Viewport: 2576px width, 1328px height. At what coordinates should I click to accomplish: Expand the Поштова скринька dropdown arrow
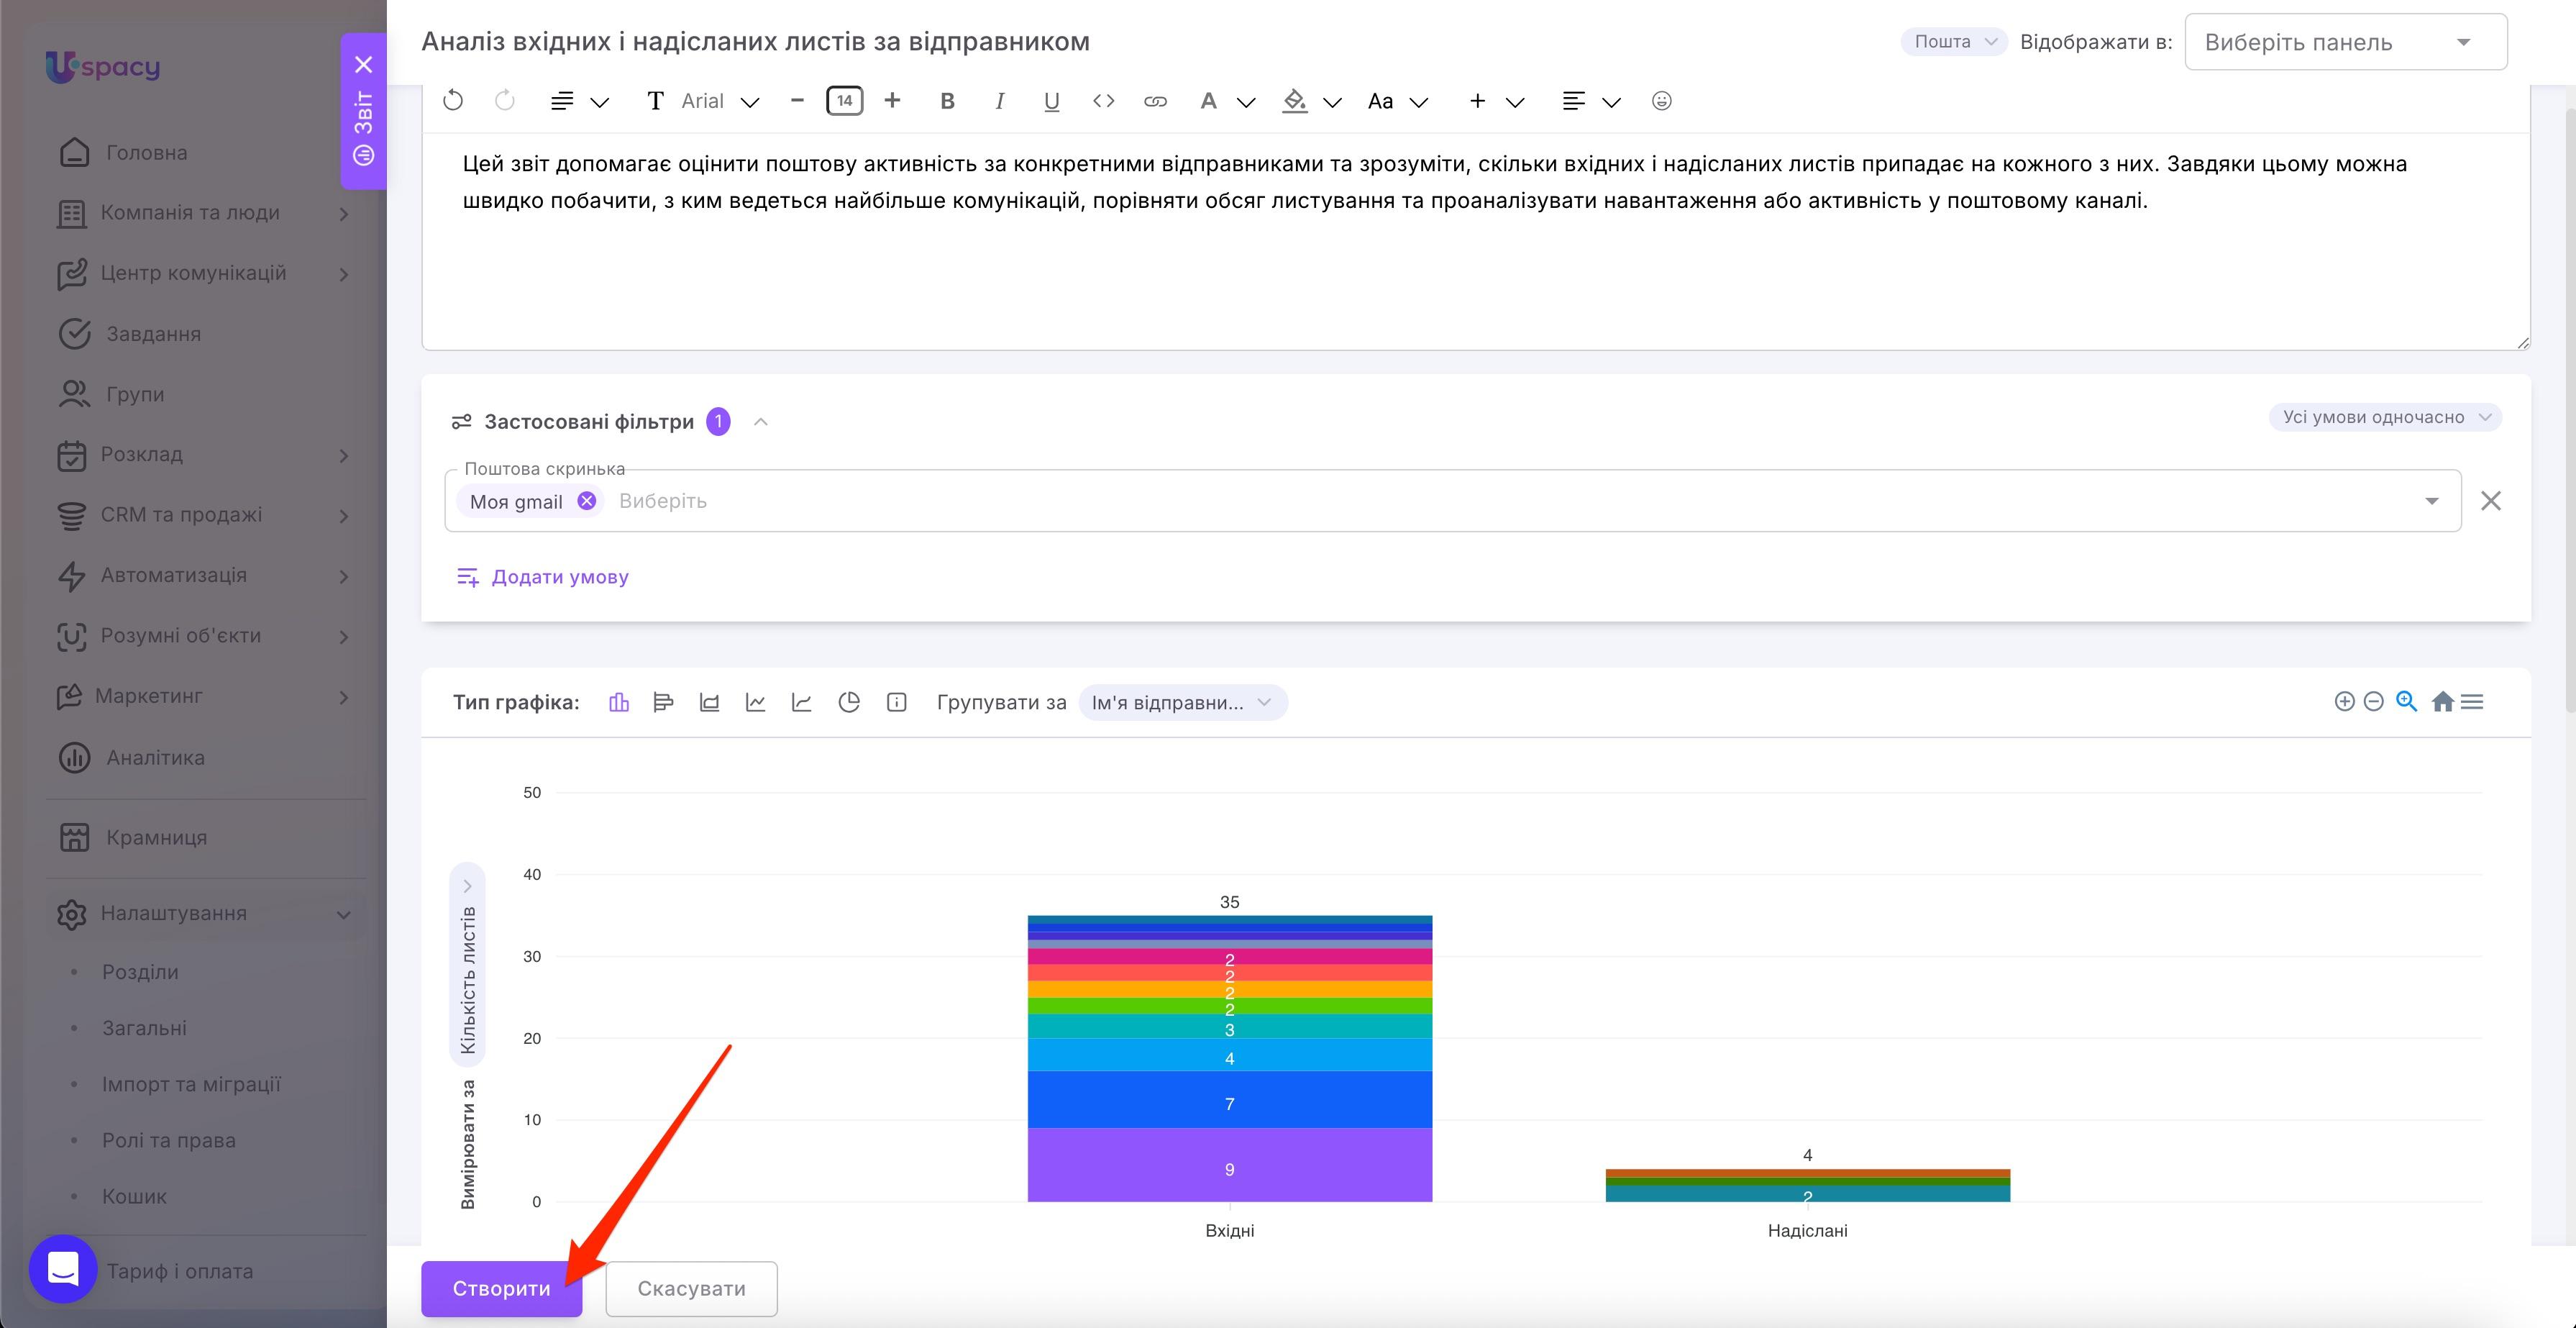click(x=2432, y=501)
